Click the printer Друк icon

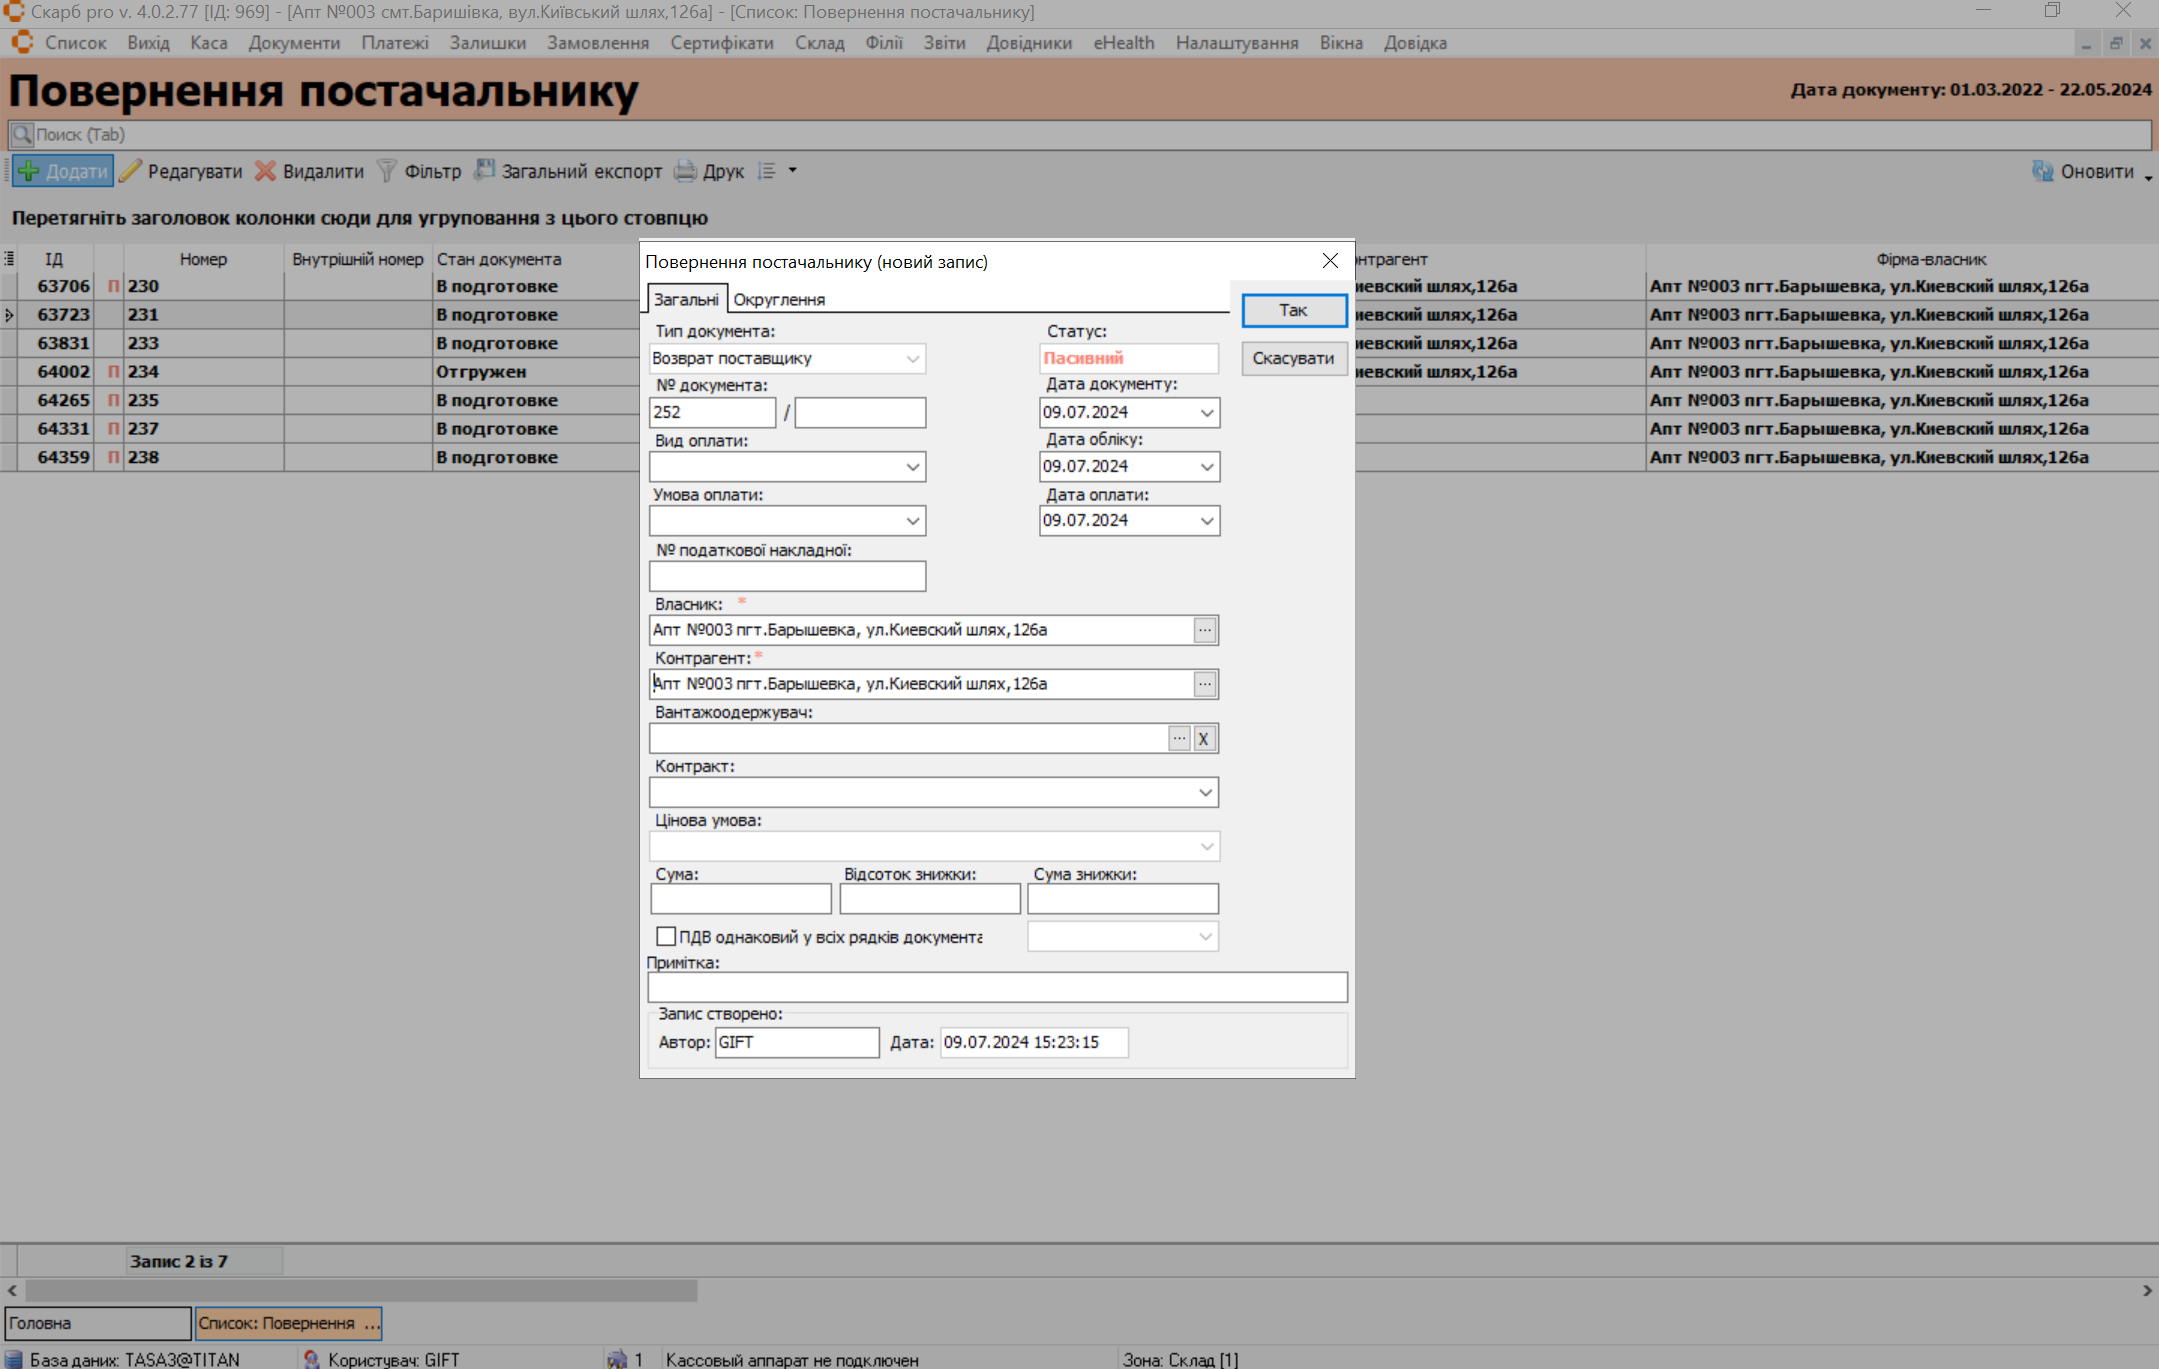[x=685, y=171]
